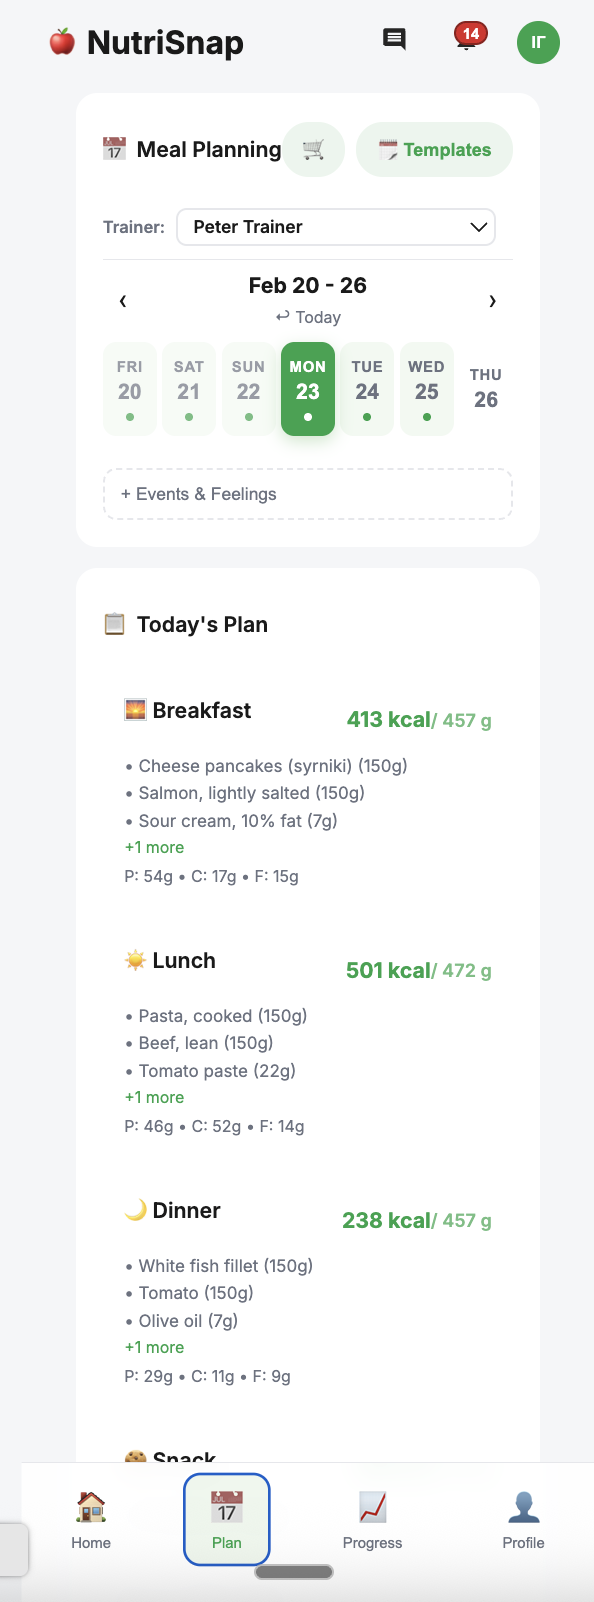The height and width of the screenshot is (1602, 594).
Task: Expand the +1 more items under Lunch
Action: pos(154,1097)
